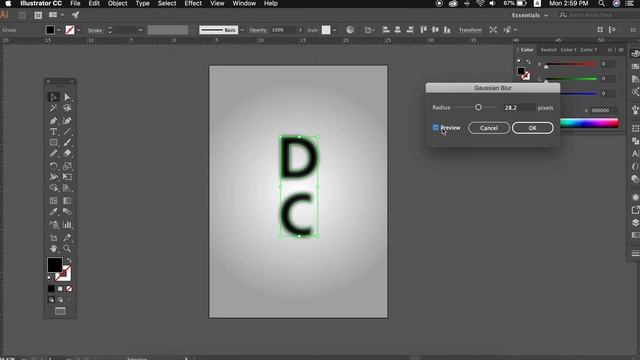
Task: Click the Opacity label link
Action: tap(258, 30)
